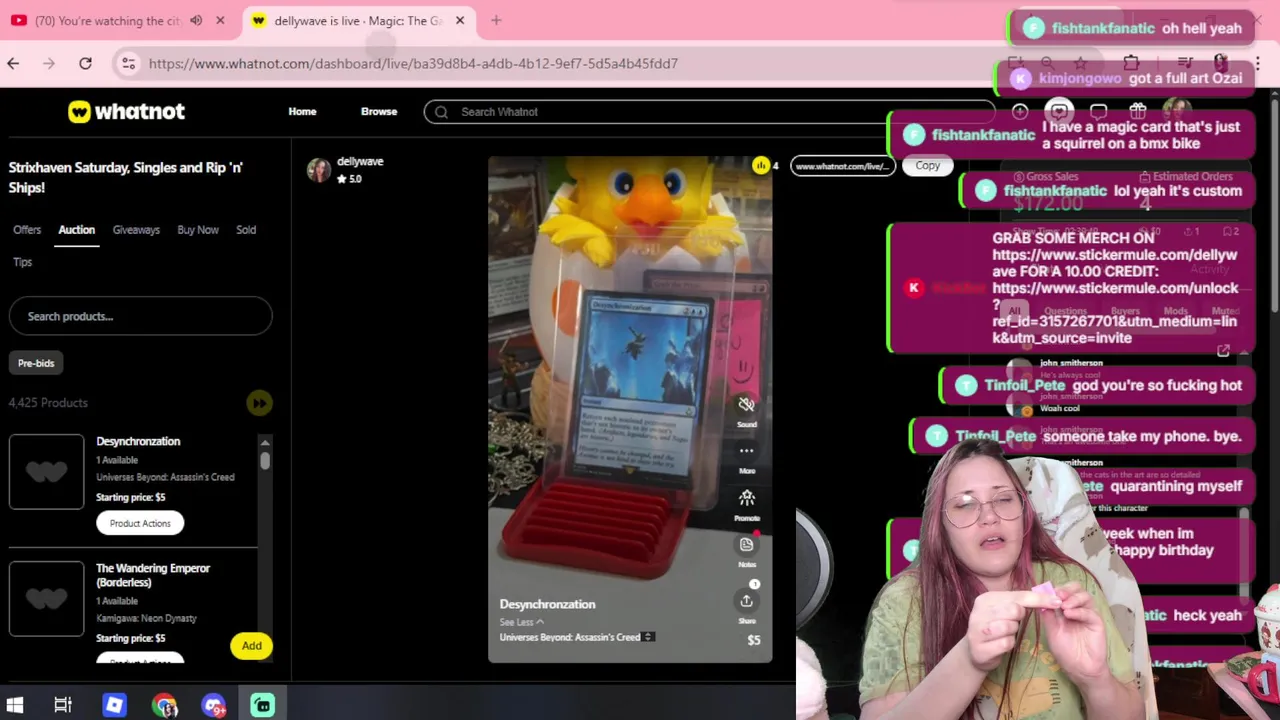Click the browser address bar URL
1280x720 pixels.
pyautogui.click(x=413, y=63)
